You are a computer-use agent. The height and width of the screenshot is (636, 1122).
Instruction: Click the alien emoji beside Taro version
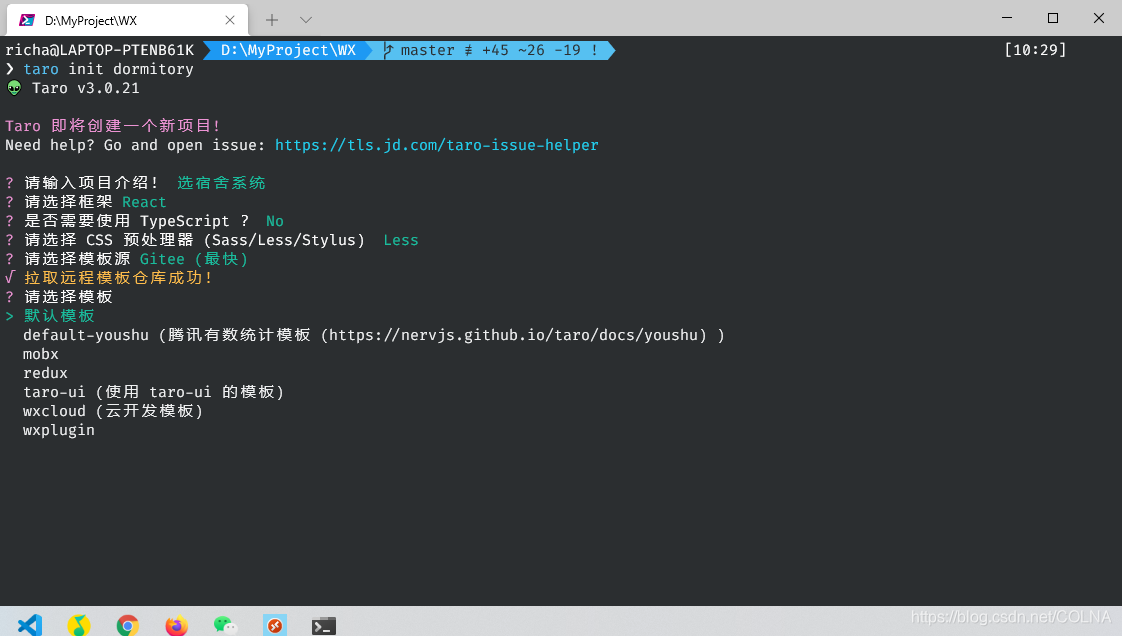tap(14, 88)
